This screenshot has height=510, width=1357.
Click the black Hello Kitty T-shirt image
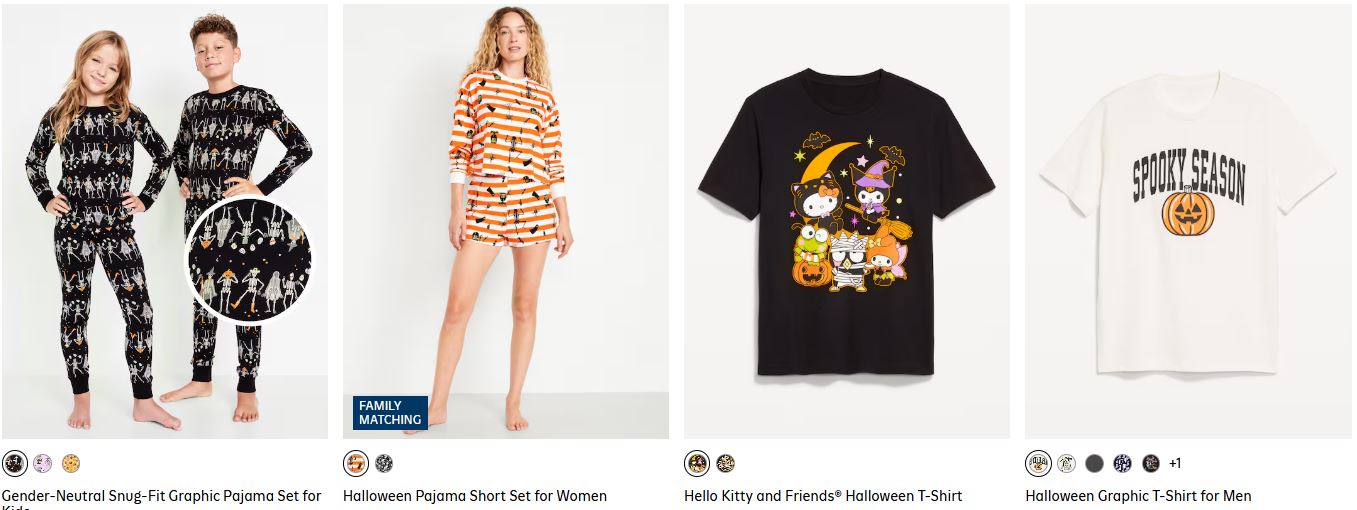(x=846, y=220)
